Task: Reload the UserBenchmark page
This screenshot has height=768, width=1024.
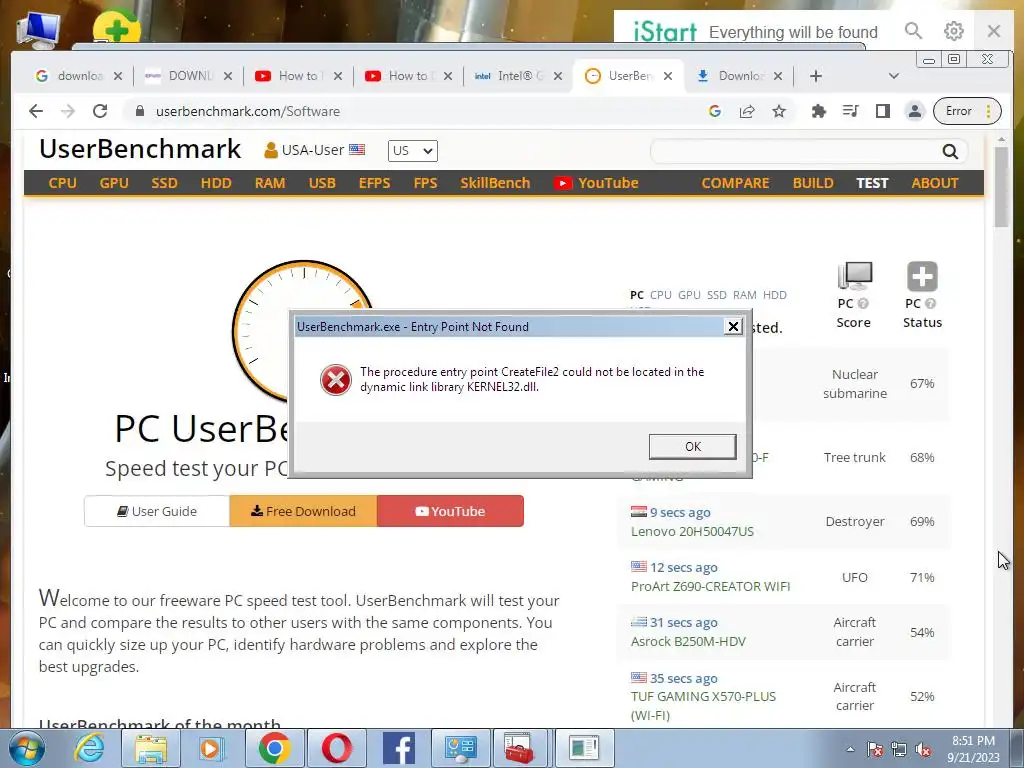Action: pos(100,111)
